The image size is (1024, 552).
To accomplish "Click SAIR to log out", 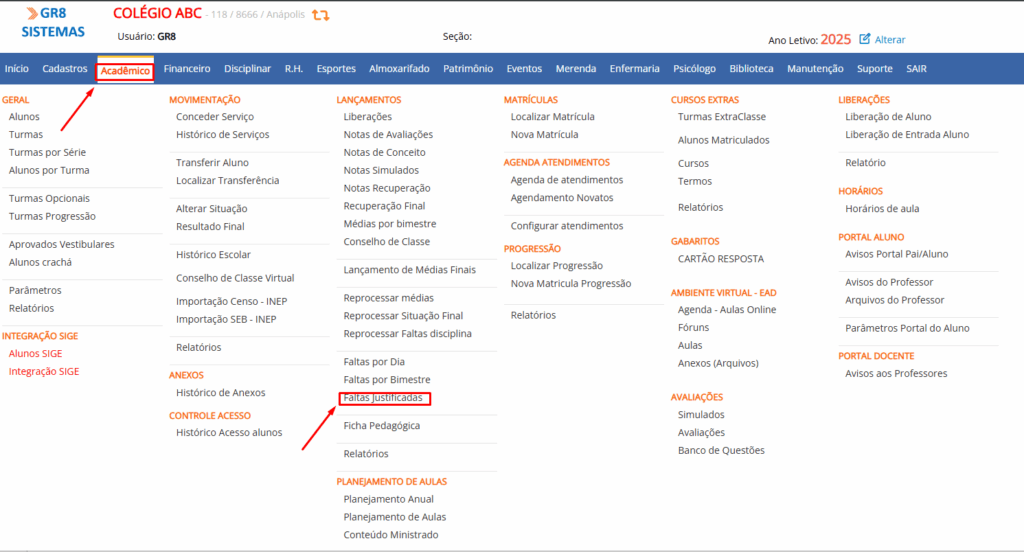I will (916, 69).
